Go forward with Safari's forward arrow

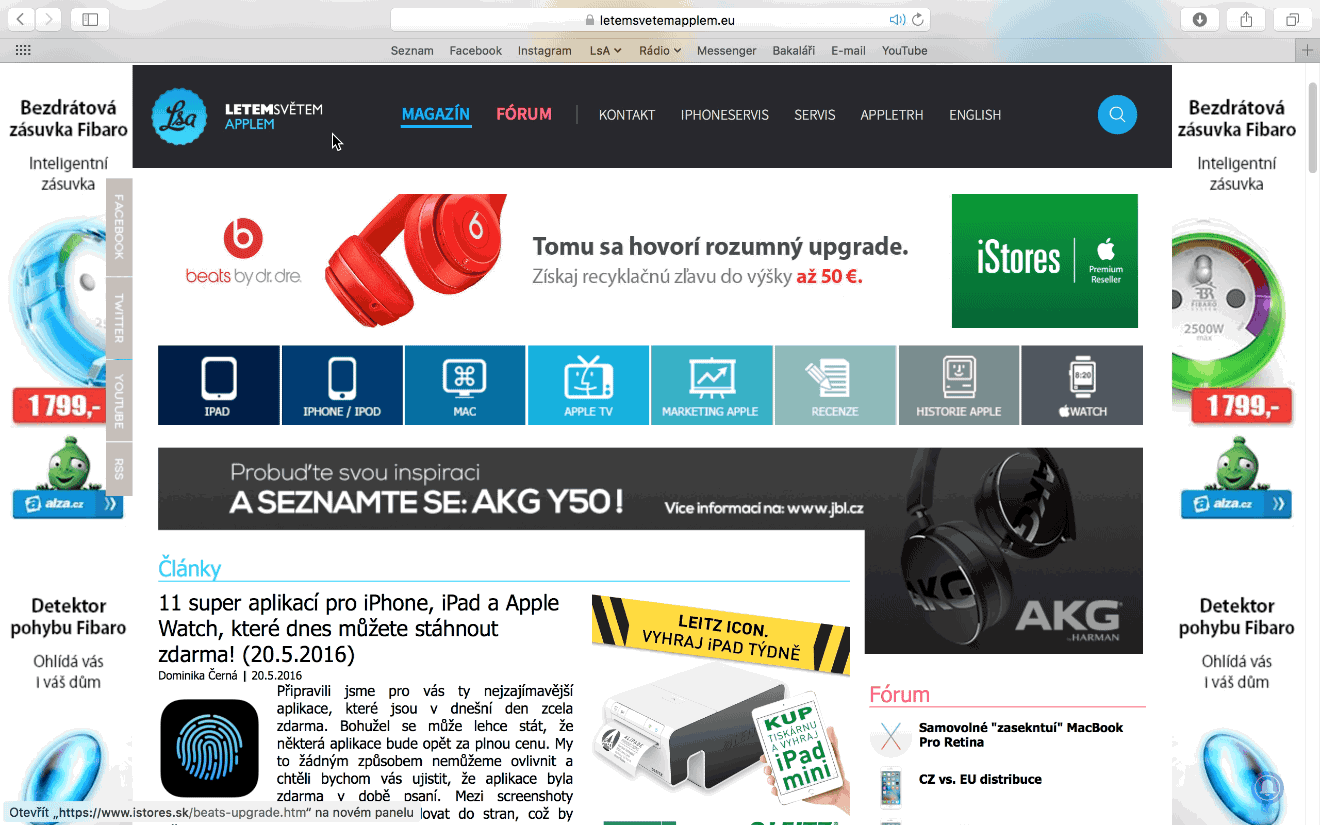(x=48, y=19)
